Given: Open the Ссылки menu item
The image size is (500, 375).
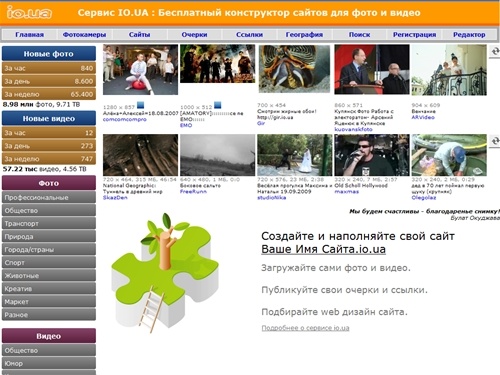Looking at the screenshot, I should [x=249, y=35].
